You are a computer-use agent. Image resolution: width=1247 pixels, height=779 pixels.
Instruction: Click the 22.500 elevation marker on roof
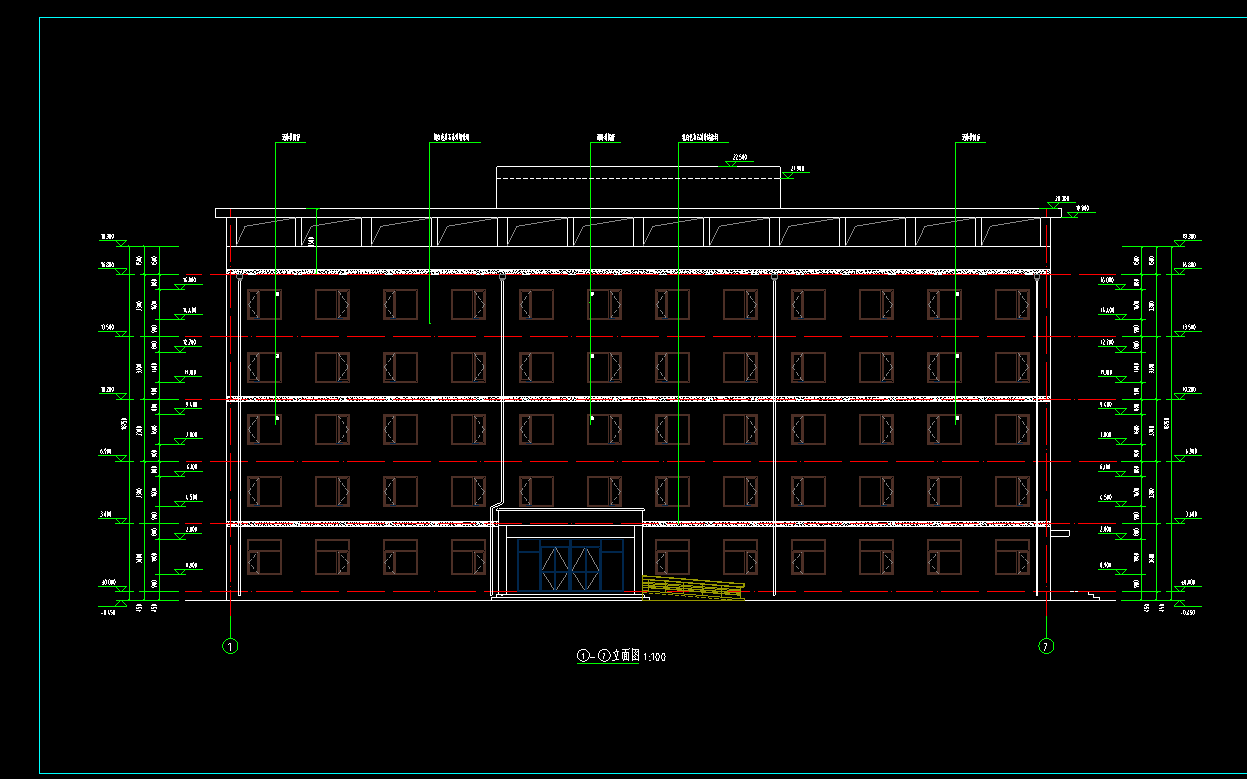pos(739,159)
